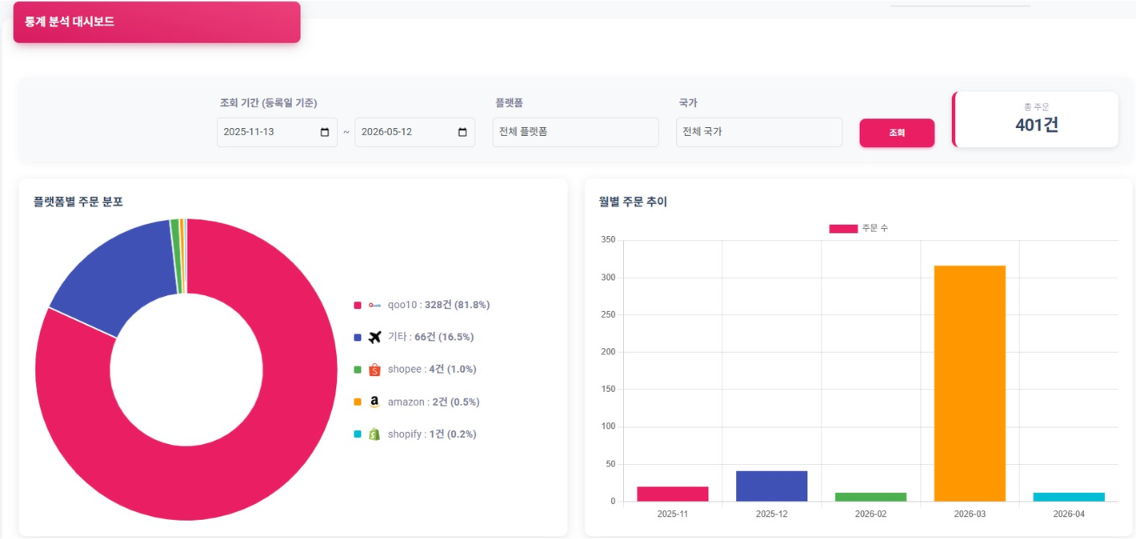Click the green 2026-02 bar
The height and width of the screenshot is (539, 1137).
(871, 497)
